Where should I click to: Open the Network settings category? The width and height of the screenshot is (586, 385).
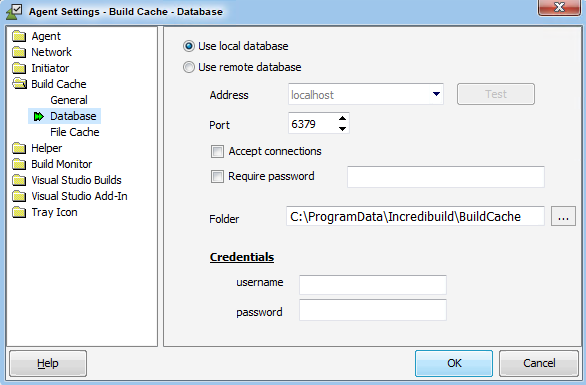[51, 52]
